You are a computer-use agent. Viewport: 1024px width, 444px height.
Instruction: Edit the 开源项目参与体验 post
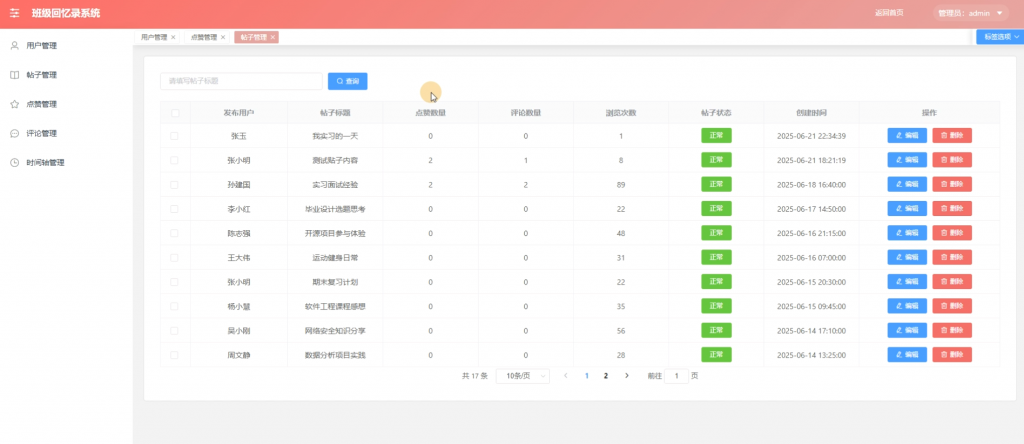tap(906, 233)
